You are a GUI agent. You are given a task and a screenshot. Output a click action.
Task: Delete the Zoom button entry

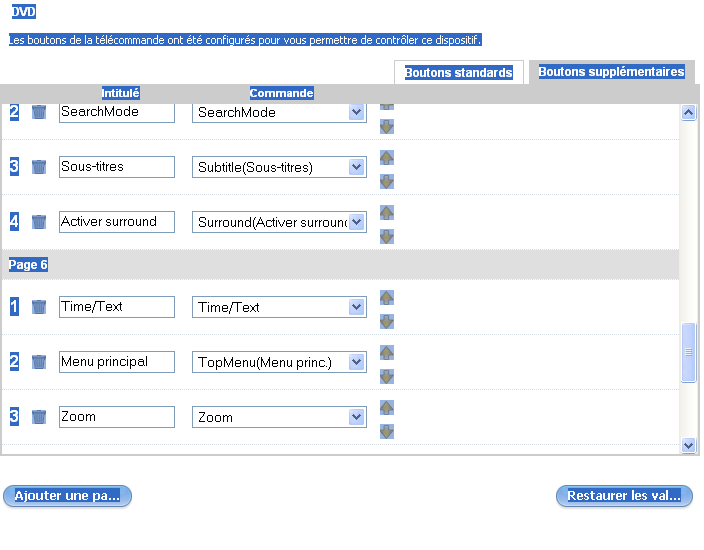(x=39, y=417)
